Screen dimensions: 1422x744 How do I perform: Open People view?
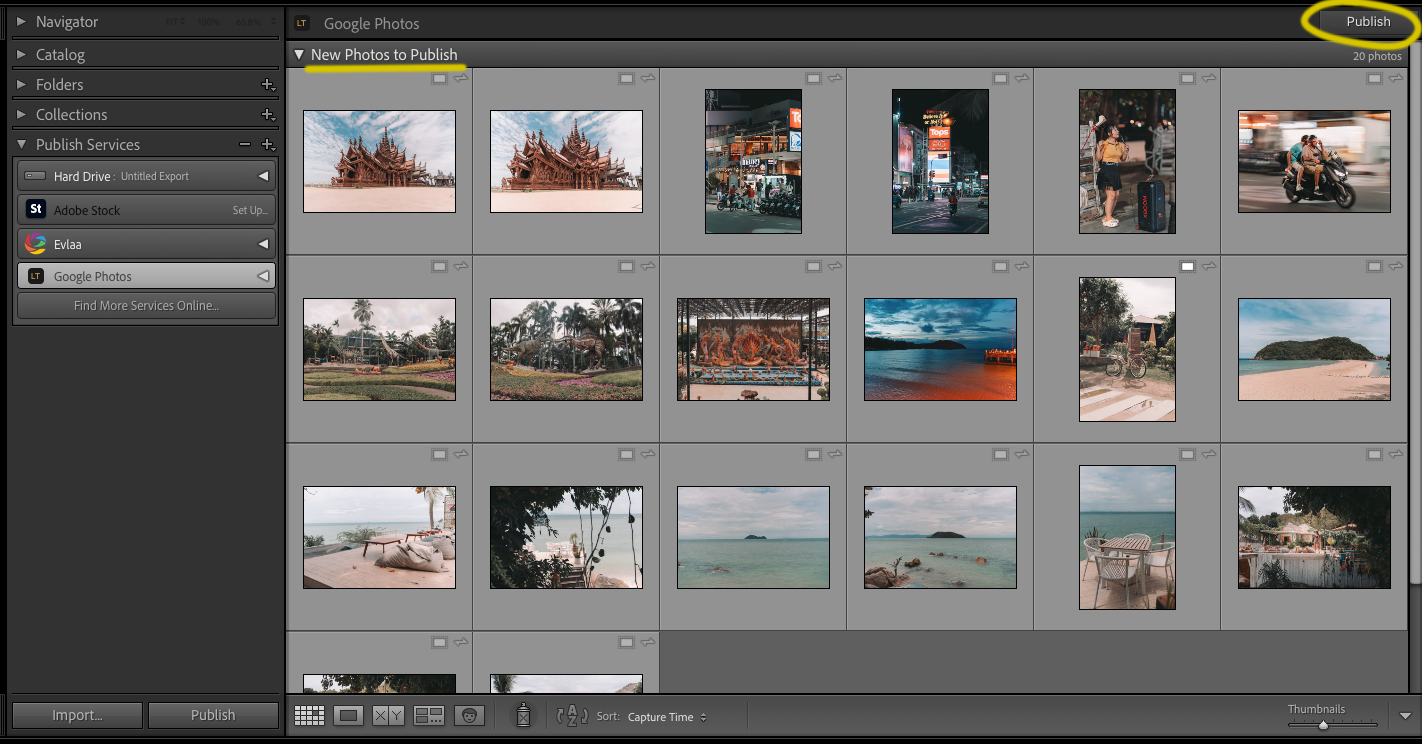click(469, 714)
